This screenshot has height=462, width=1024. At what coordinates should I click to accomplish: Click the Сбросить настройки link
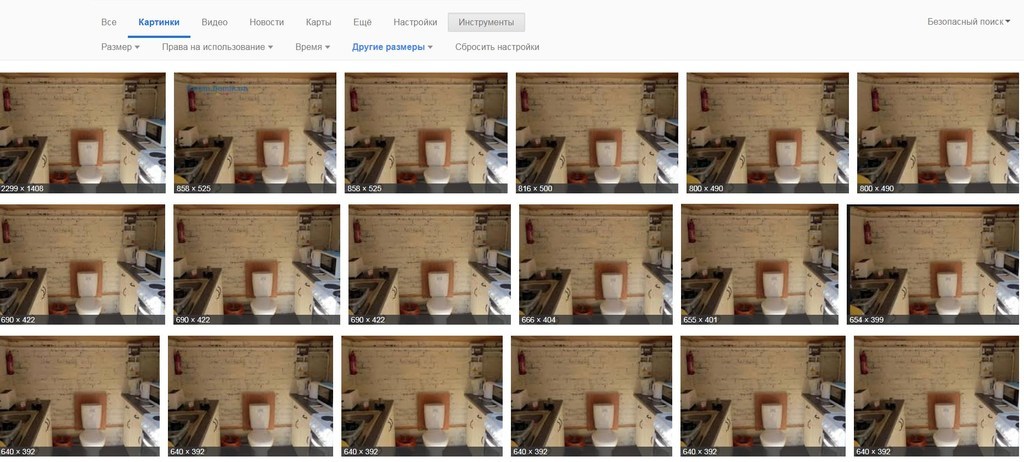(497, 47)
